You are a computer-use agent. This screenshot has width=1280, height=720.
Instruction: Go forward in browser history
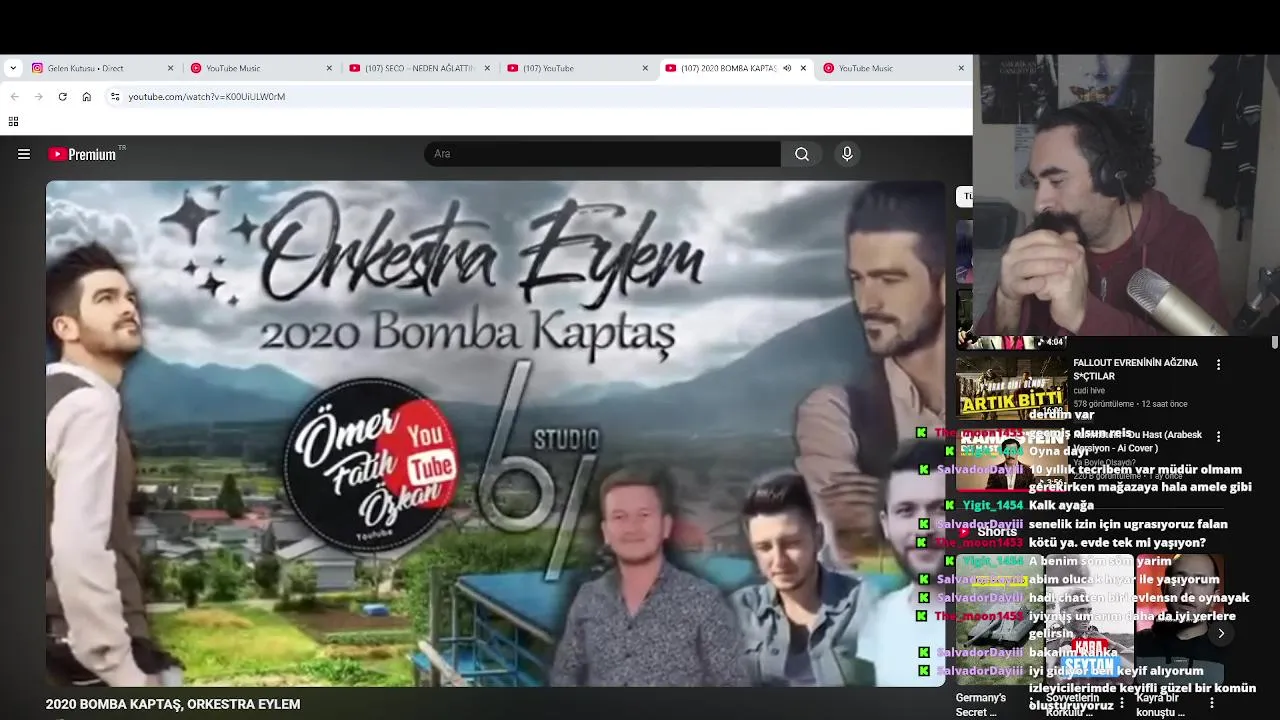click(38, 97)
